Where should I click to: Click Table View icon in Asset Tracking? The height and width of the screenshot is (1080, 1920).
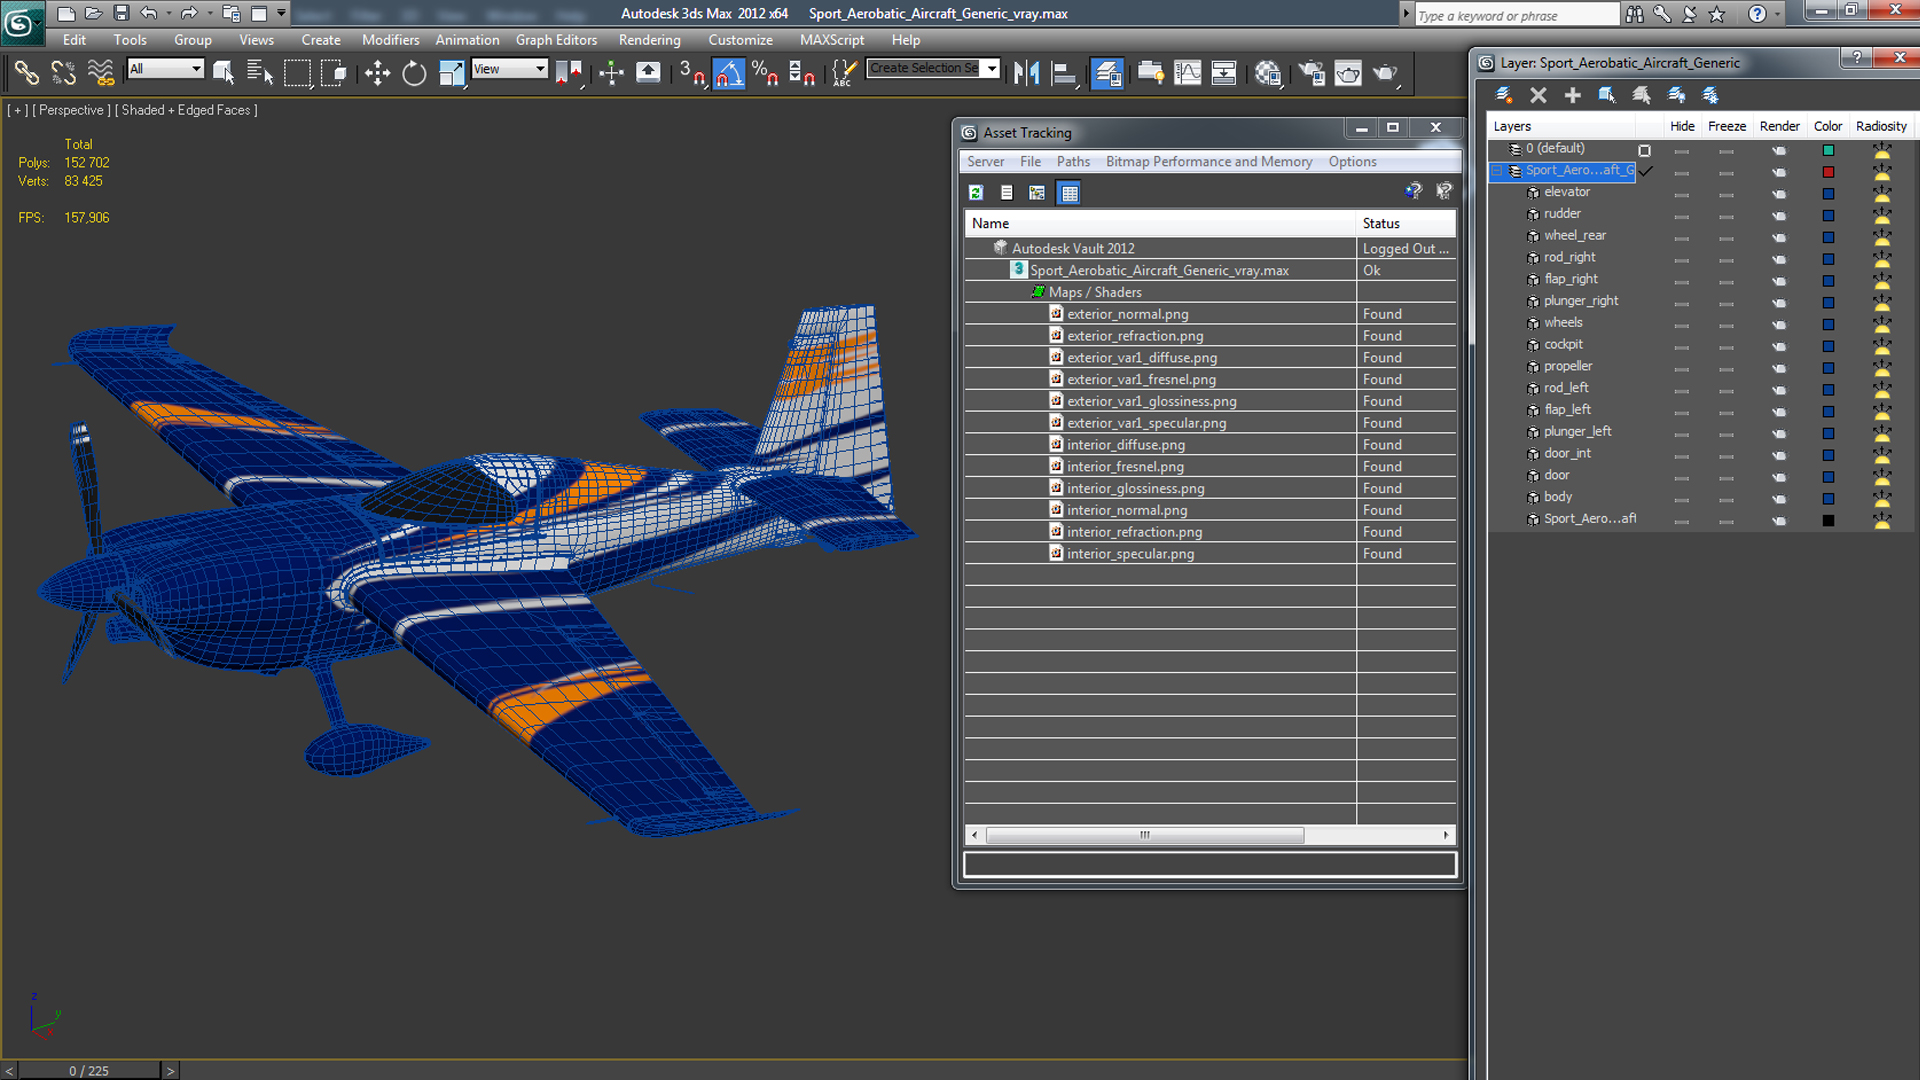point(1069,193)
